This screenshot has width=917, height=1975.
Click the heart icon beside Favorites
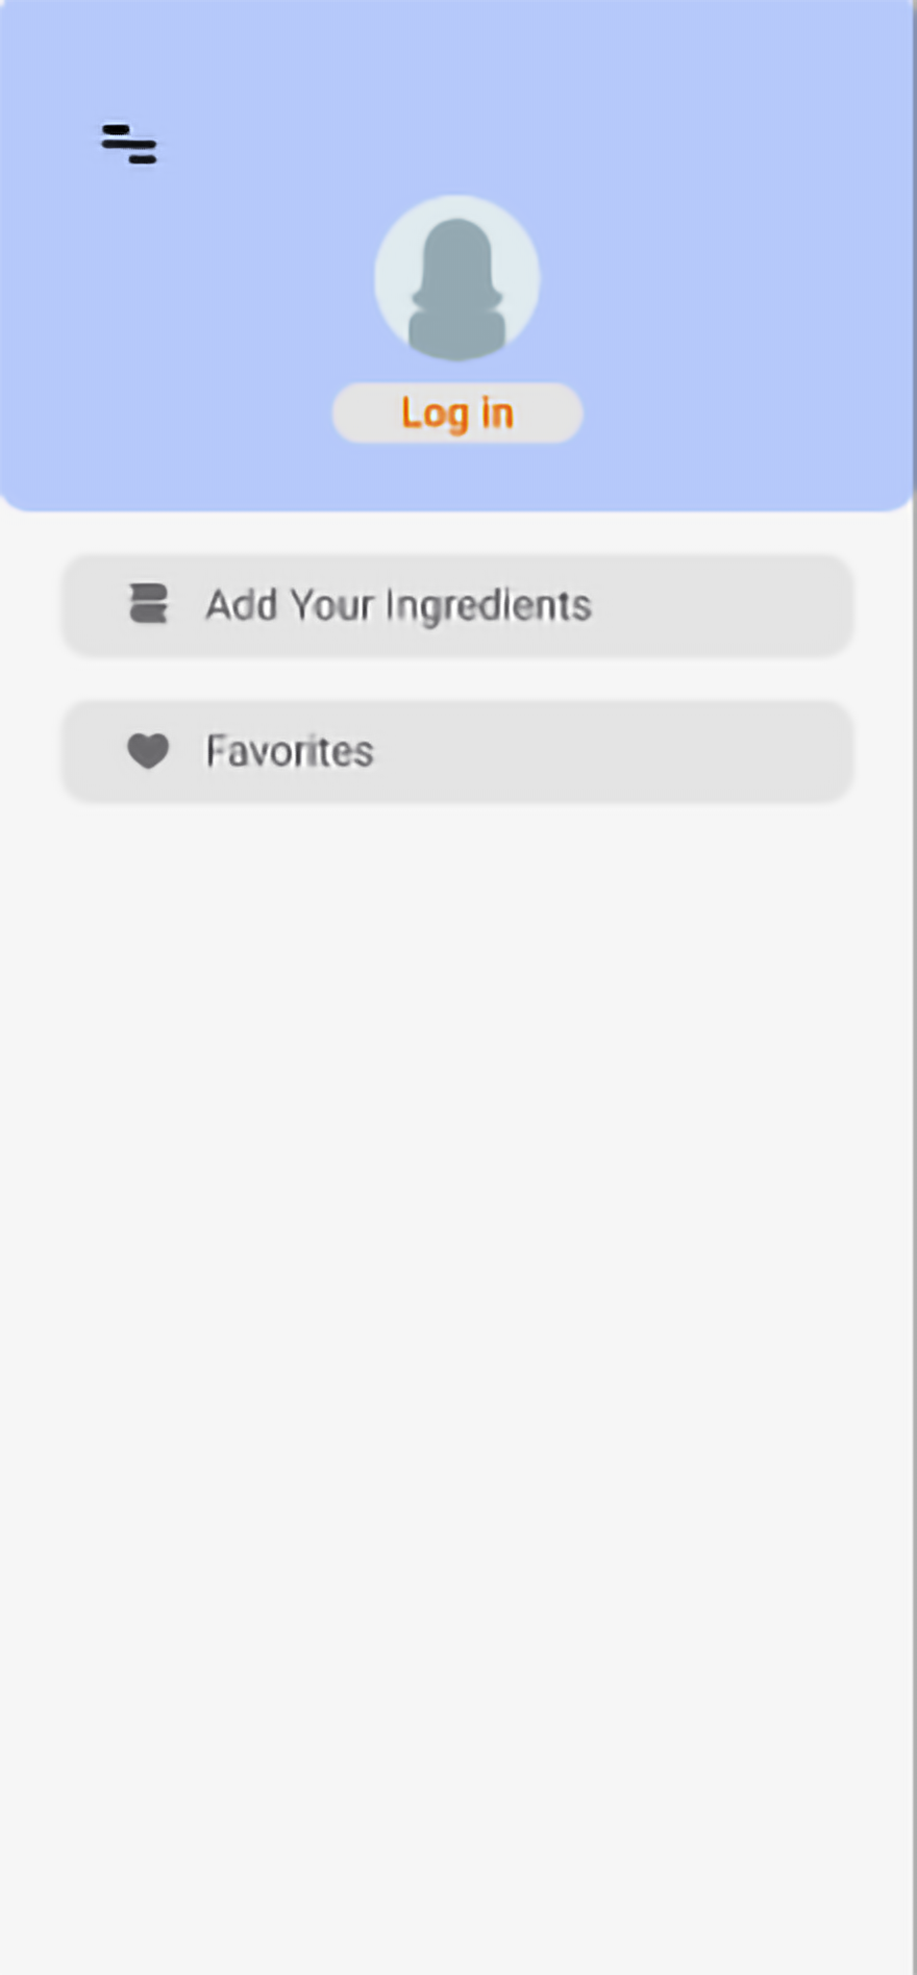148,751
